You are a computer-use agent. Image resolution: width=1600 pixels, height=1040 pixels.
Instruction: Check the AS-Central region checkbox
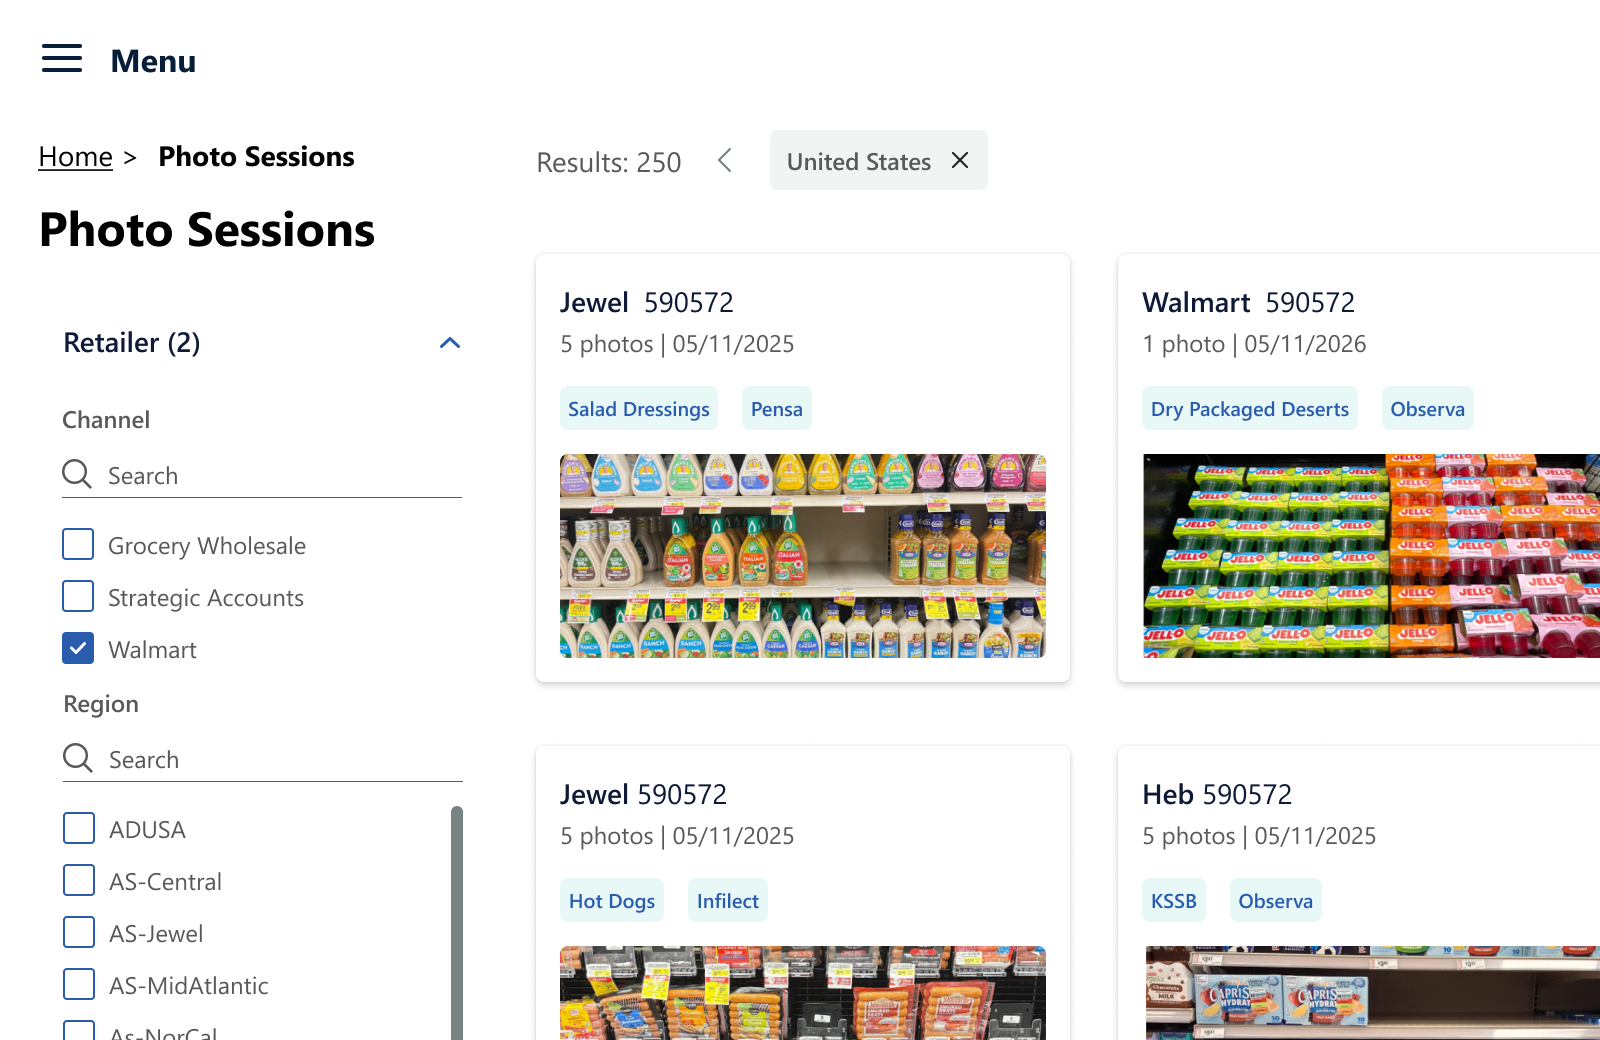(x=79, y=881)
